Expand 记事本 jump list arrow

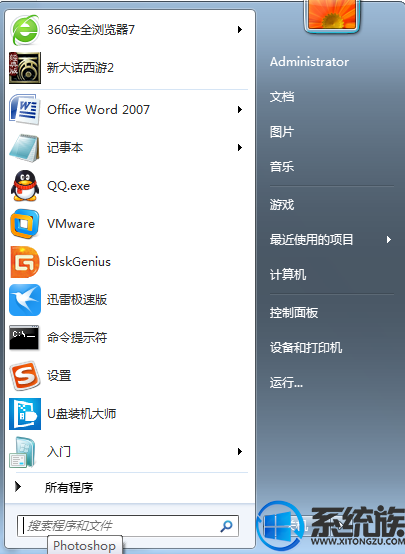(x=240, y=148)
